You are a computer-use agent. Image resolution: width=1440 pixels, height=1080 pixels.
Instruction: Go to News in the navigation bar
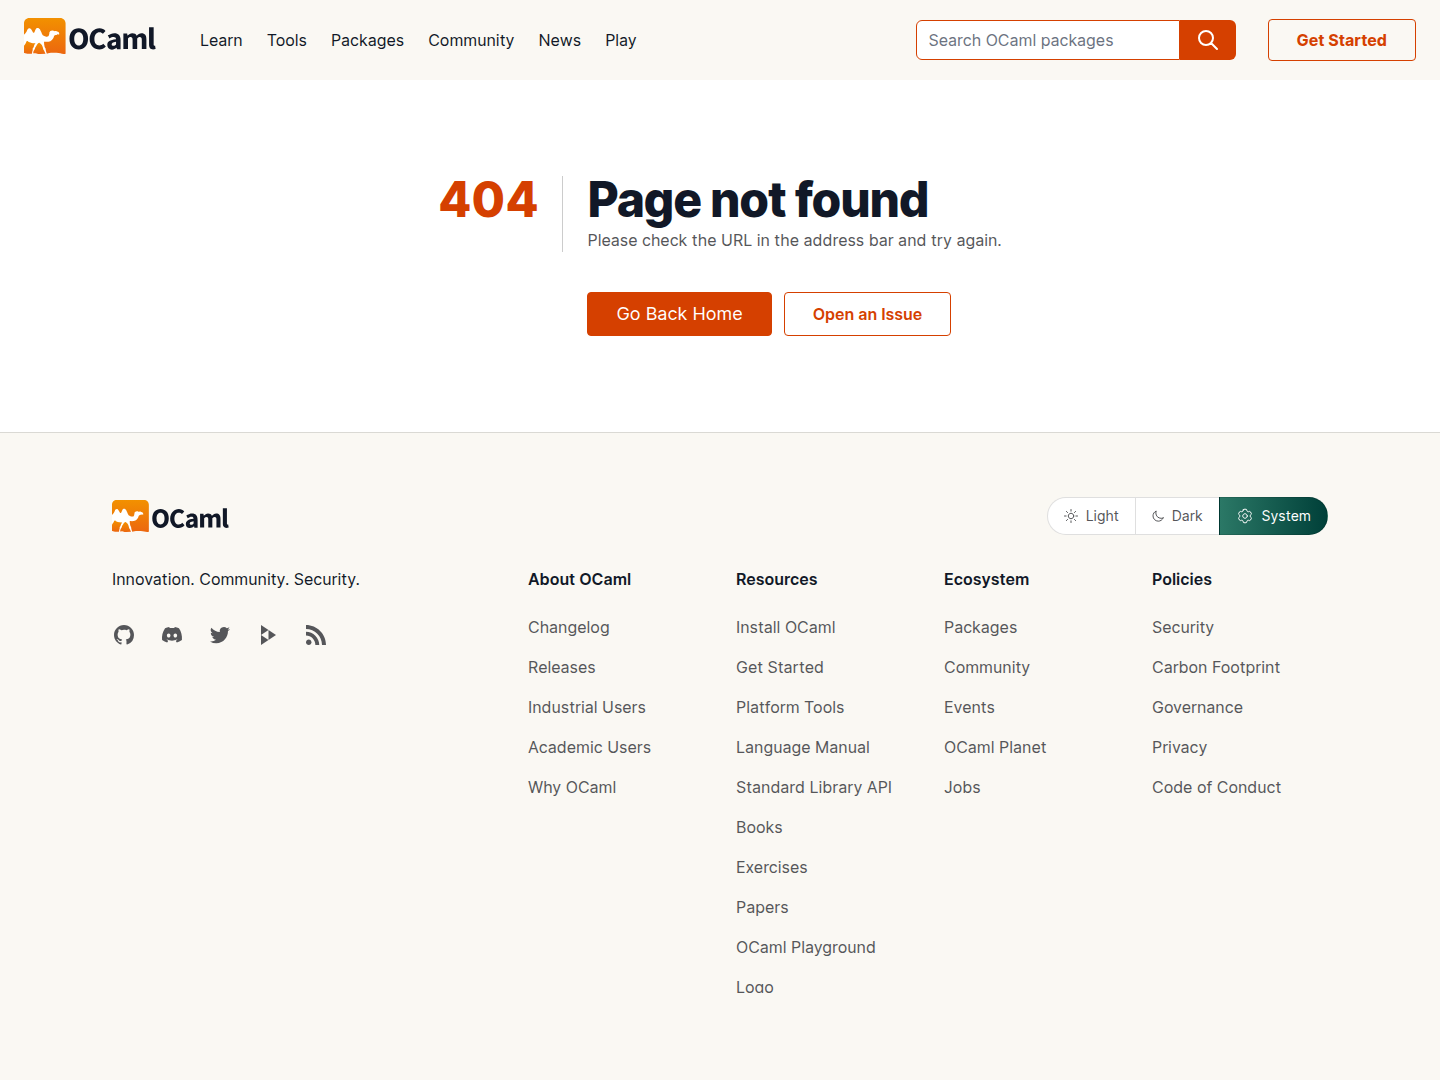click(x=560, y=40)
